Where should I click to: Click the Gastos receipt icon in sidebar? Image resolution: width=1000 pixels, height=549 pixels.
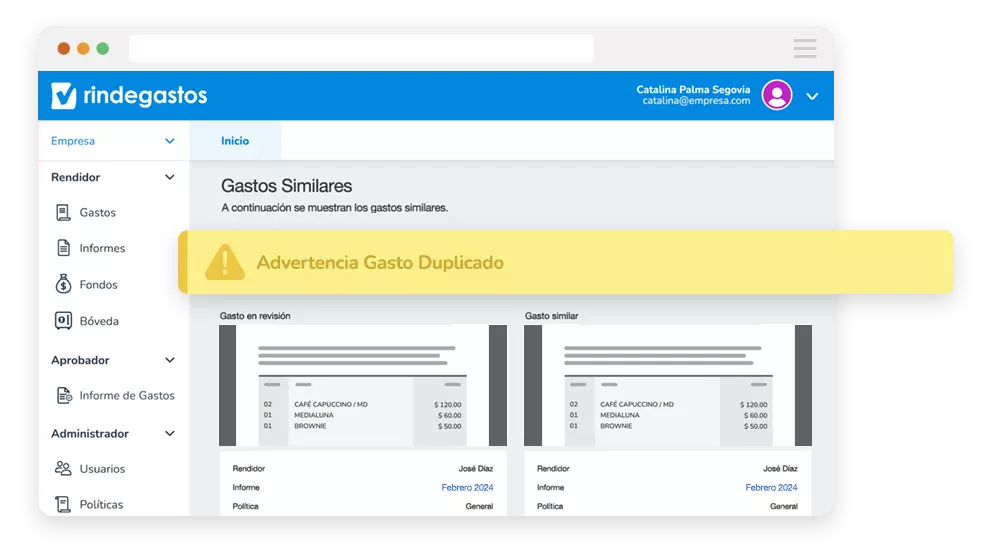click(63, 212)
